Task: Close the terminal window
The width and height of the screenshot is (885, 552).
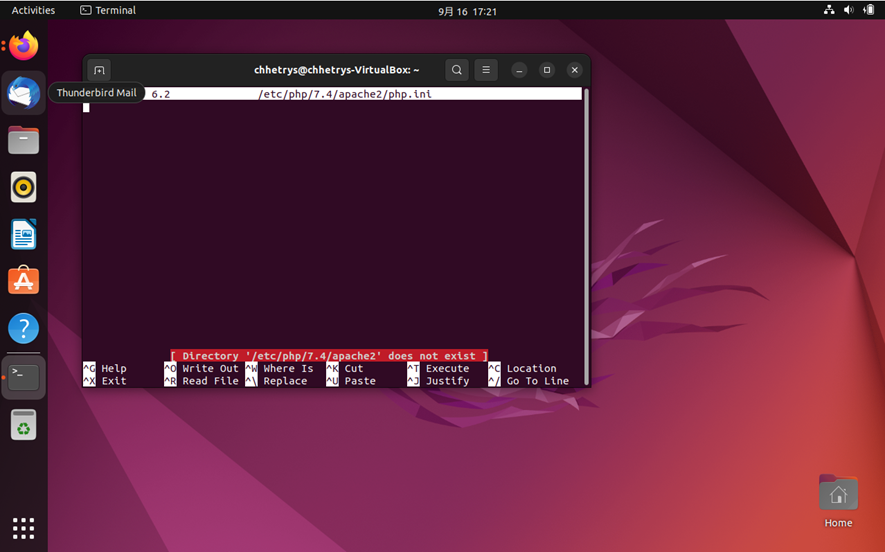Action: (x=575, y=70)
